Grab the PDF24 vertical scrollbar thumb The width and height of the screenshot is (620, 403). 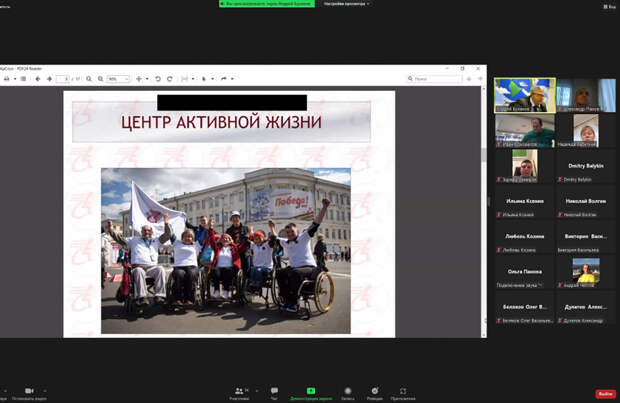484,155
